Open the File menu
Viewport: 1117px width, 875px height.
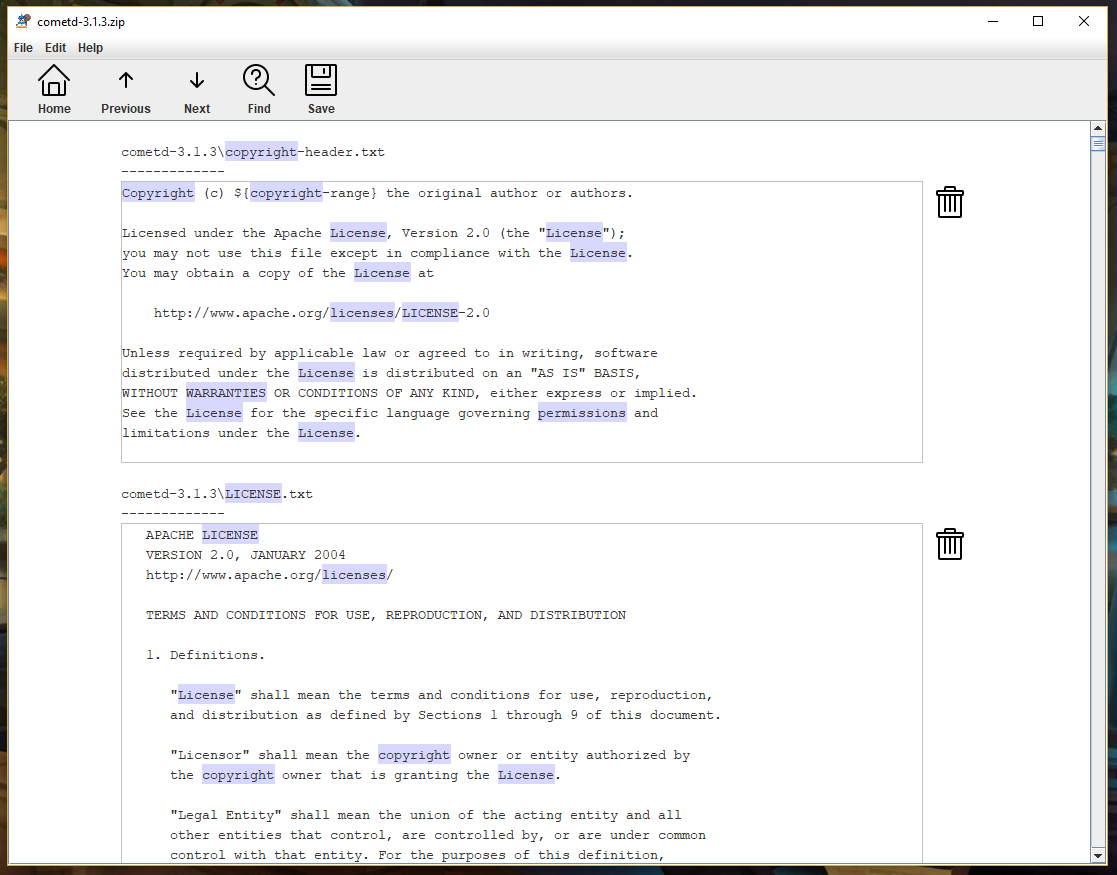coord(24,48)
